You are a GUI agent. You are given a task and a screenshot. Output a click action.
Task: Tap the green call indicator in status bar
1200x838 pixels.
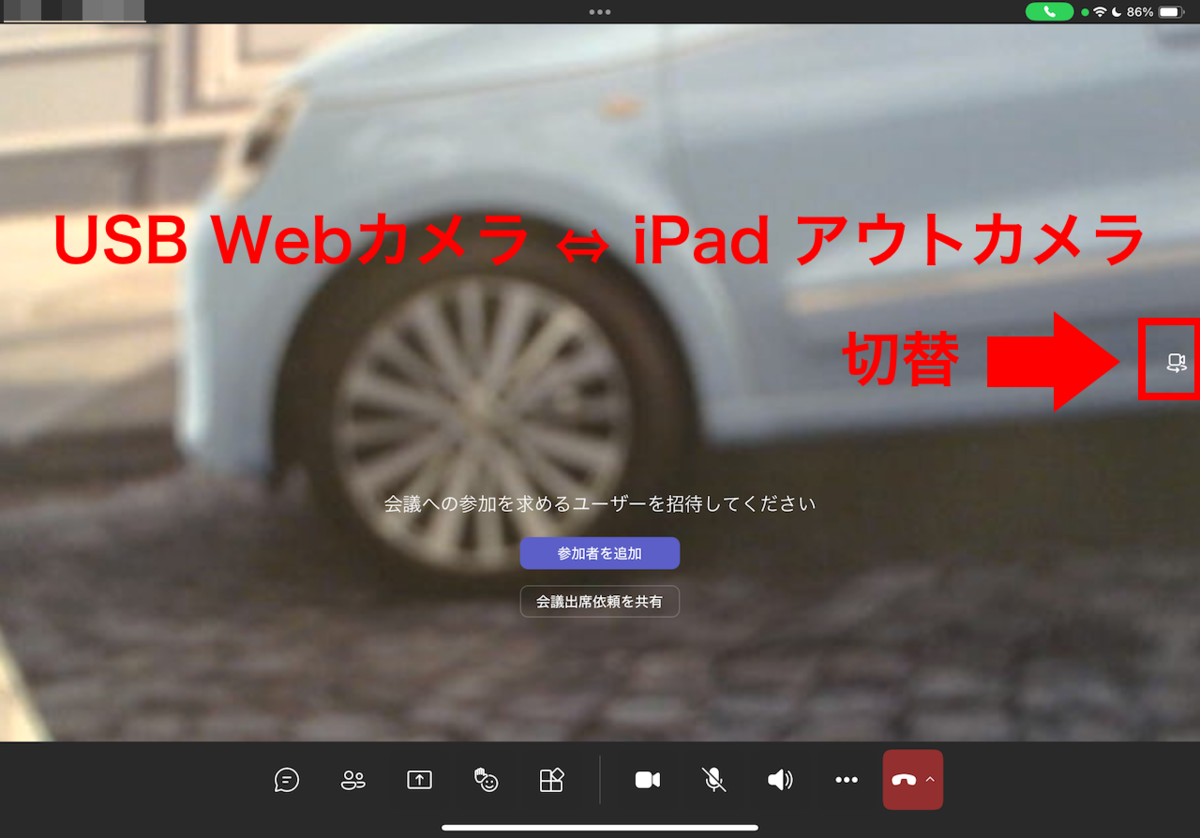click(x=1049, y=12)
